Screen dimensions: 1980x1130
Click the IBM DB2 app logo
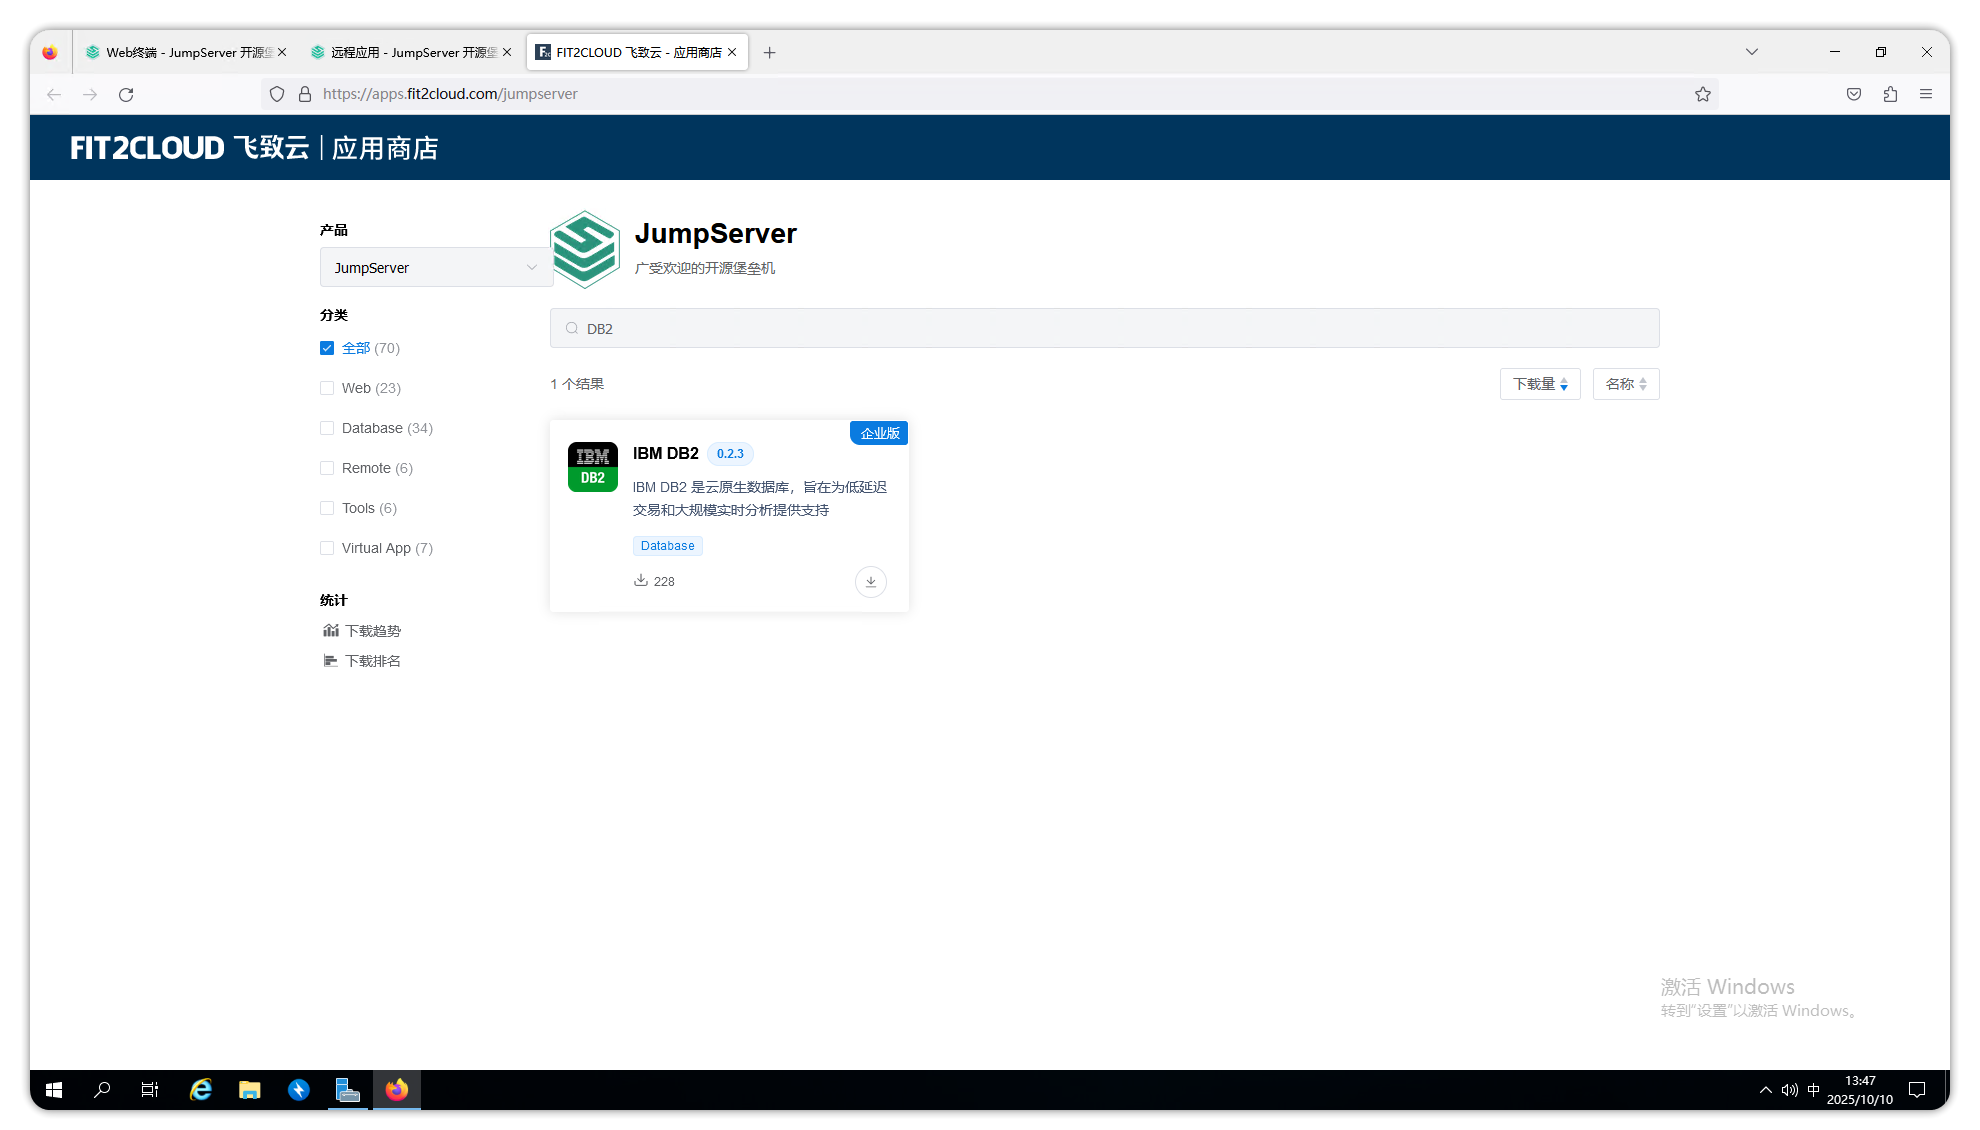tap(592, 467)
